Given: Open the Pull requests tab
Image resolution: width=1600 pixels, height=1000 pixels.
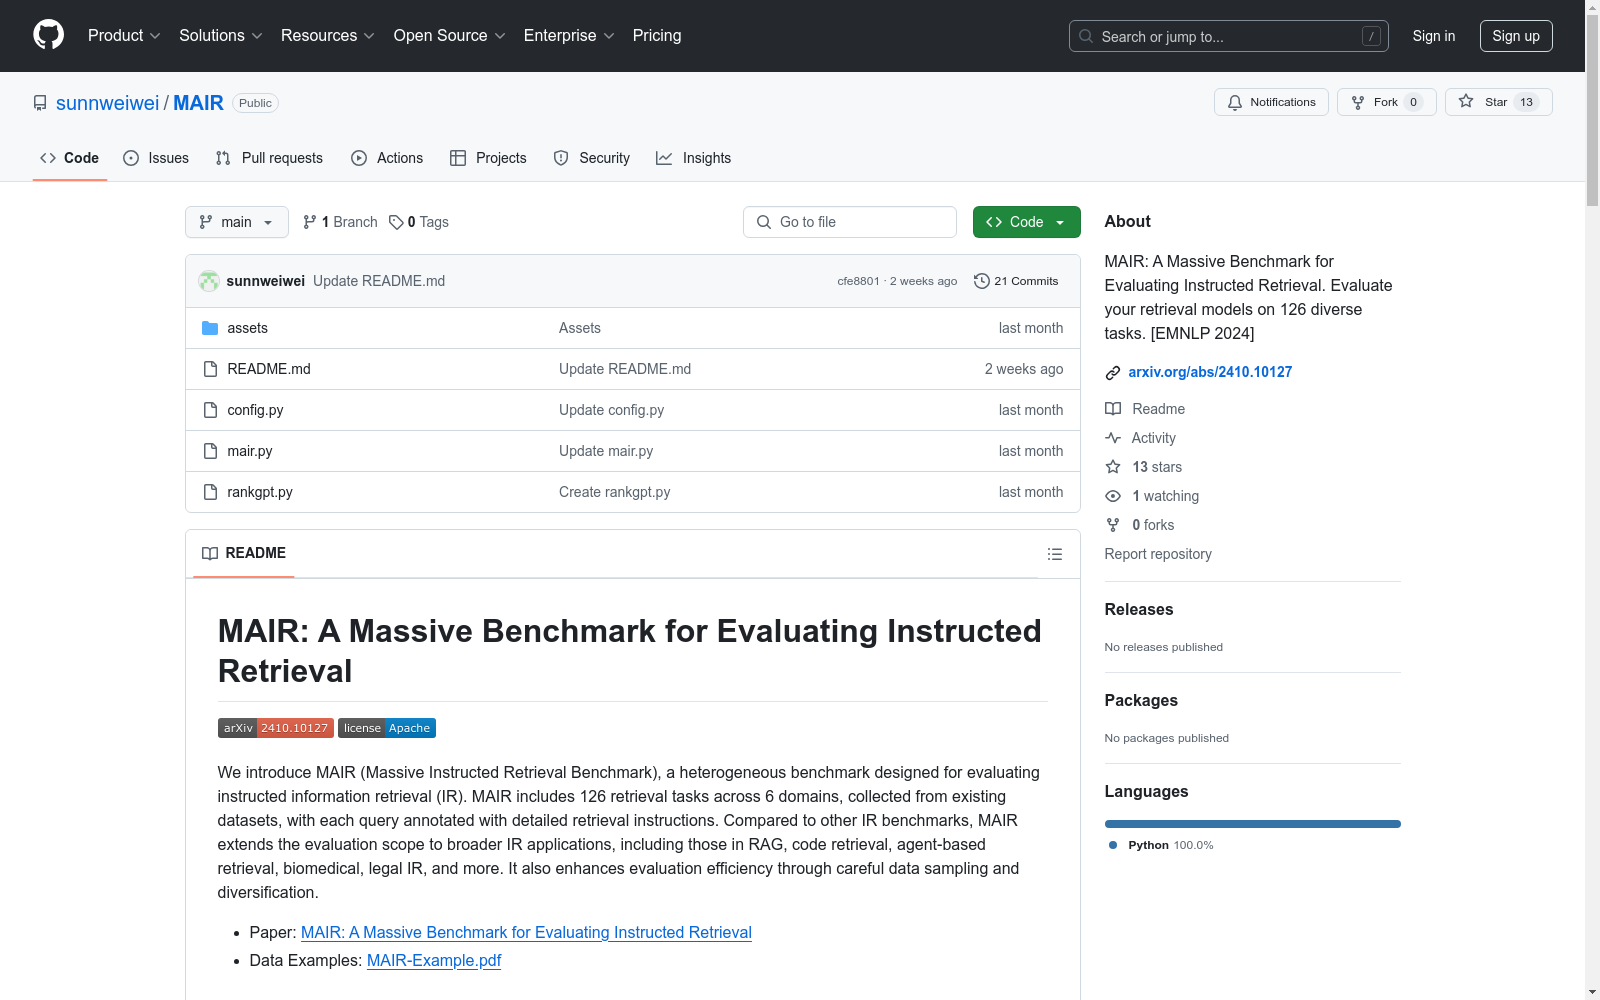Looking at the screenshot, I should pos(269,158).
